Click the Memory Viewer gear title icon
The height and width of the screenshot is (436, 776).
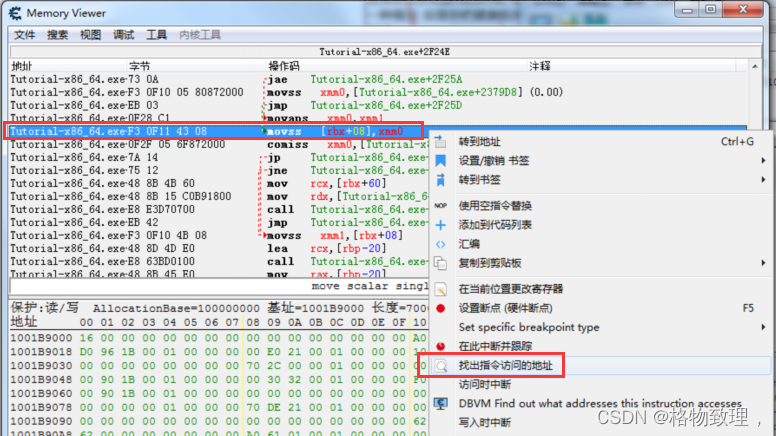(15, 13)
